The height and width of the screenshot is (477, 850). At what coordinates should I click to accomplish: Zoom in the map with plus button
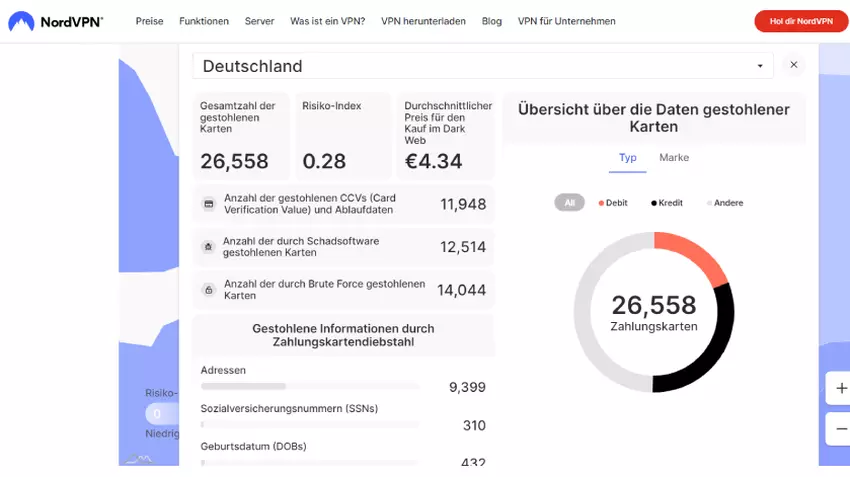click(x=840, y=388)
